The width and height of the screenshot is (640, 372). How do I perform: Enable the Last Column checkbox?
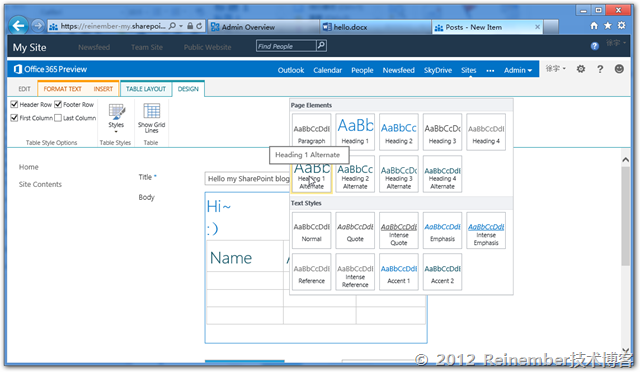pyautogui.click(x=58, y=118)
